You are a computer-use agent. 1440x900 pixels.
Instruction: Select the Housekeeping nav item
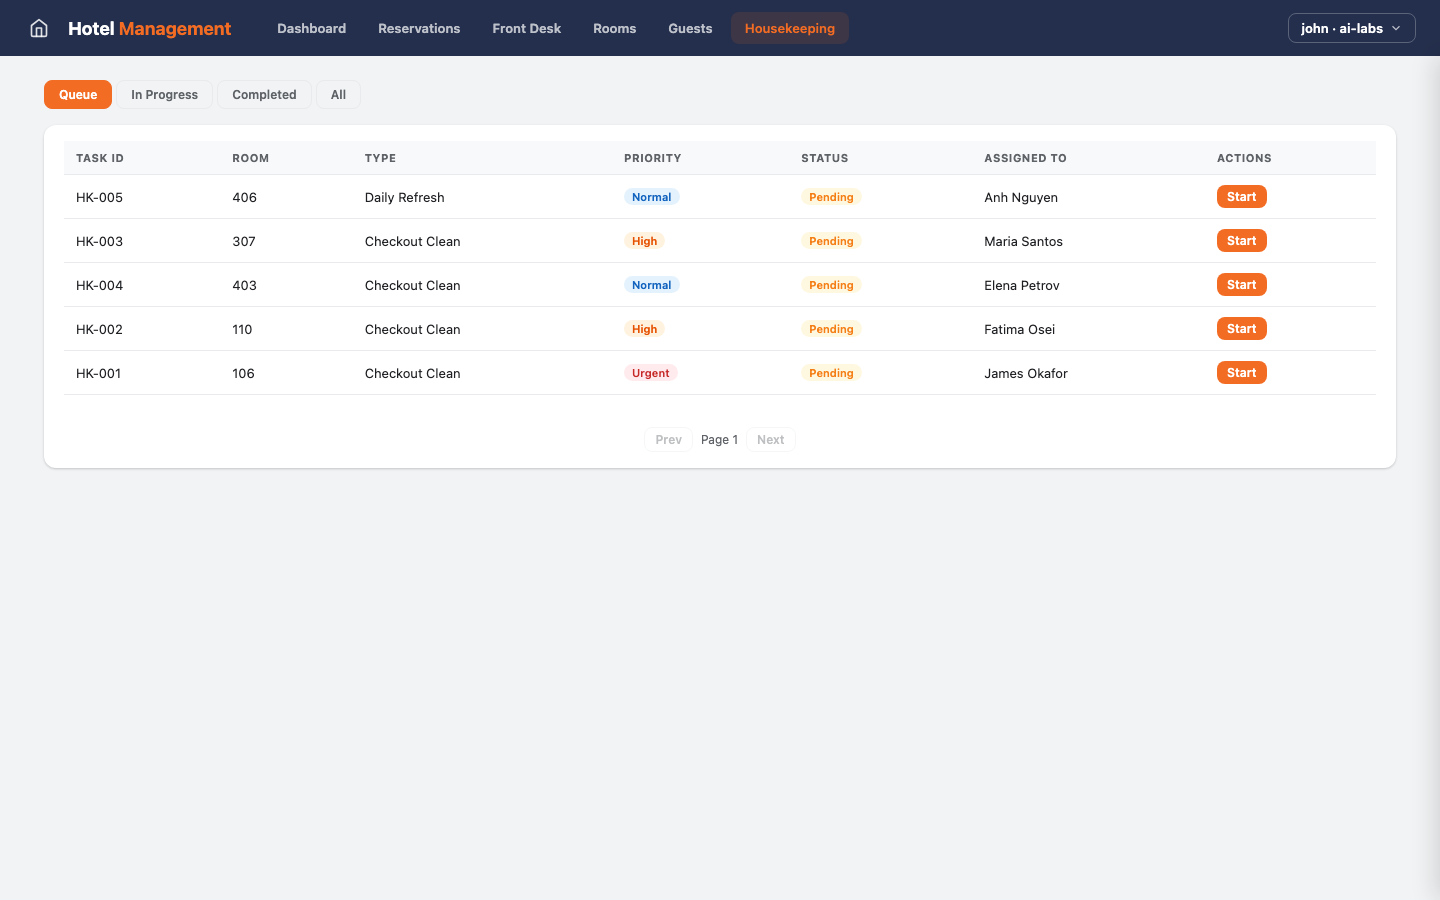pos(789,28)
